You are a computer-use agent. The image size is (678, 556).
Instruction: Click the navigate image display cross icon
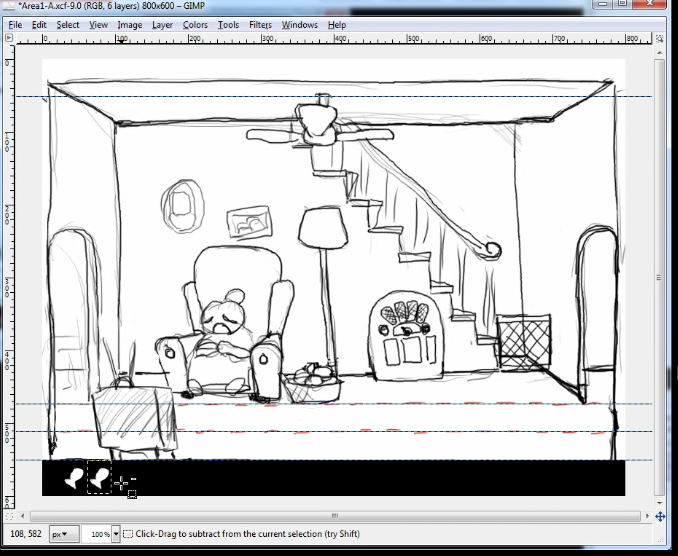[660, 516]
